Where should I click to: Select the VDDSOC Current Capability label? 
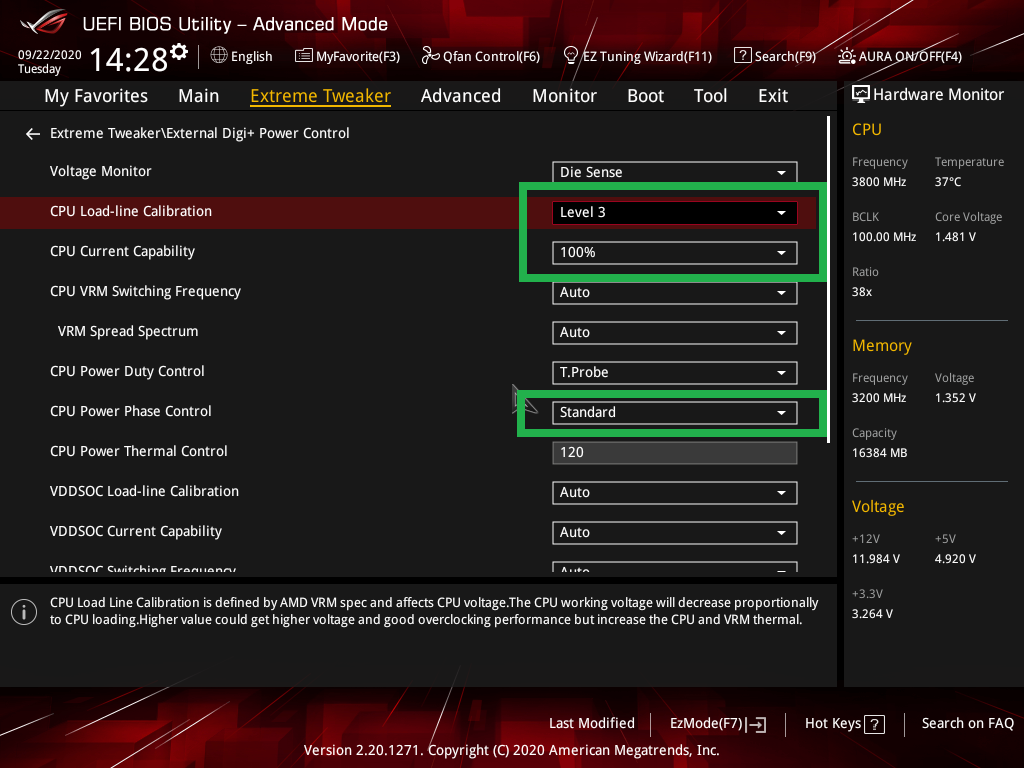136,532
